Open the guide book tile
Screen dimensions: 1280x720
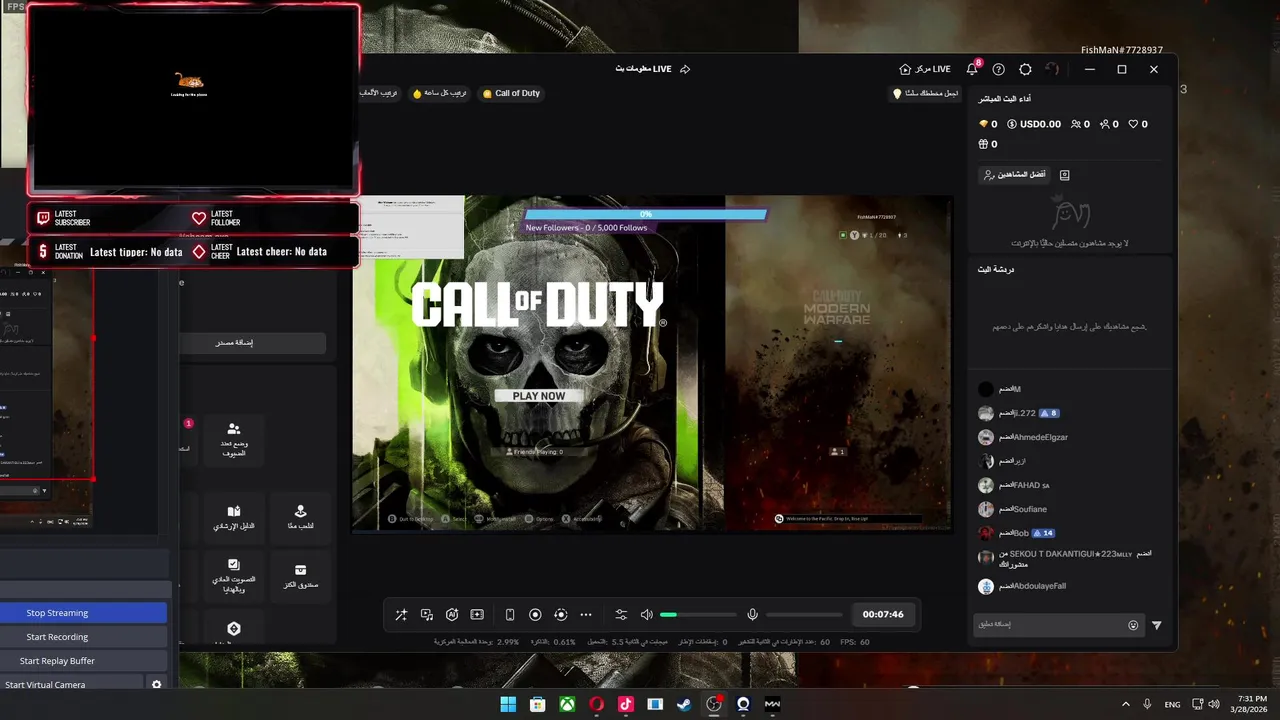234,517
